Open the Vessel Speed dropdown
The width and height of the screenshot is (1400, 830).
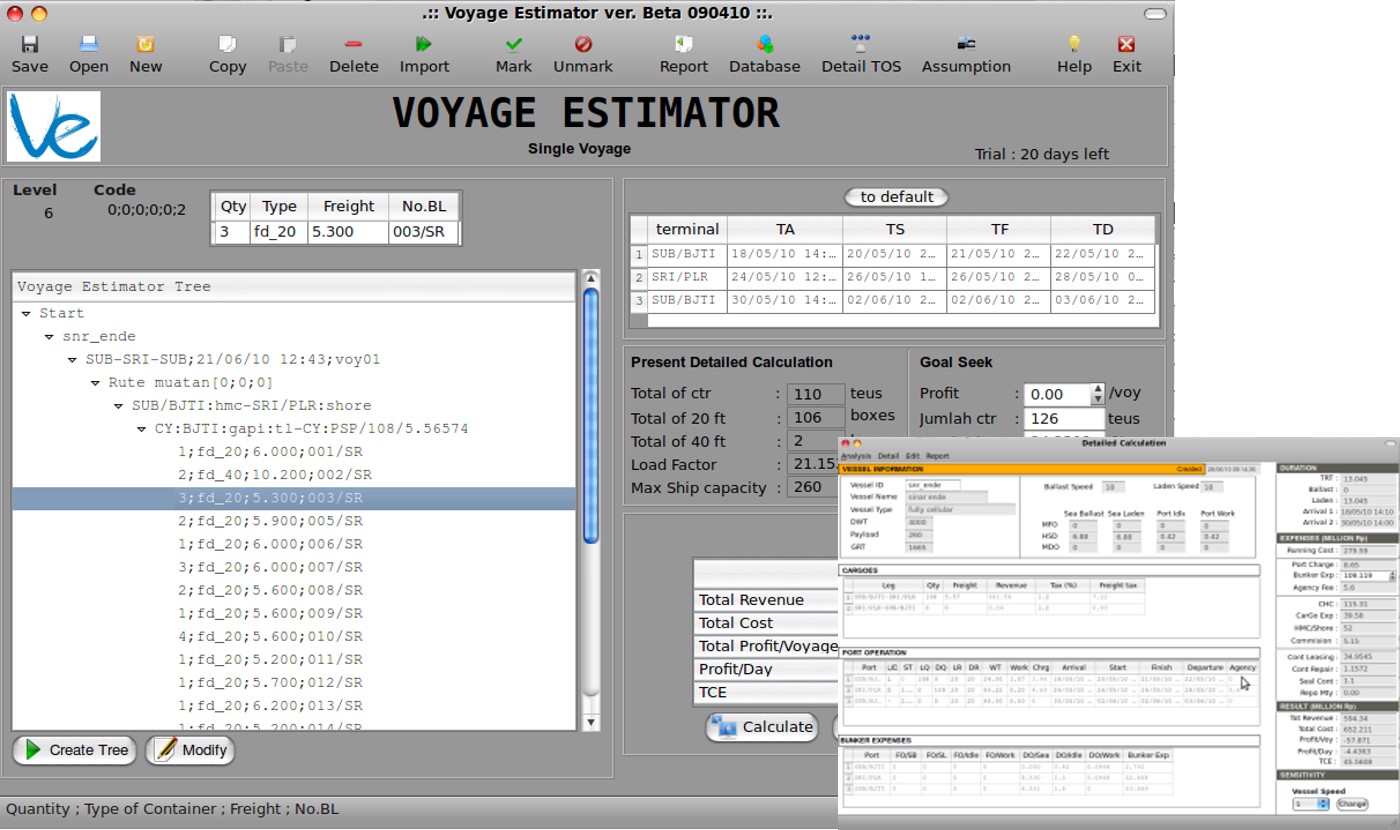coord(1310,804)
